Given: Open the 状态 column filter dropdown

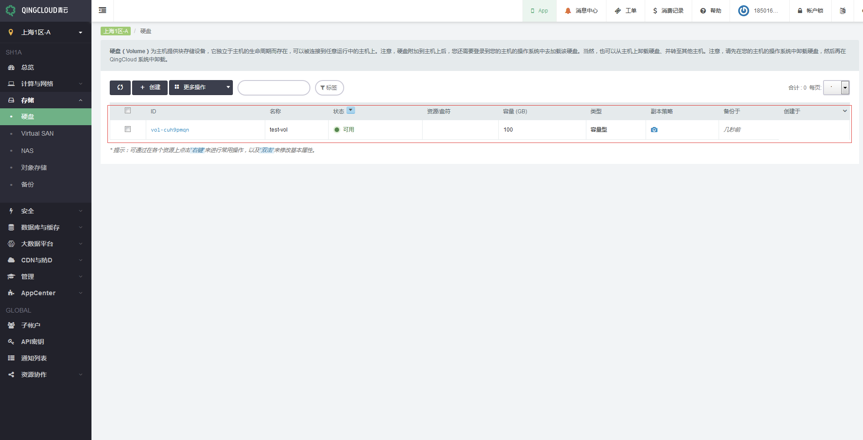Looking at the screenshot, I should point(351,111).
